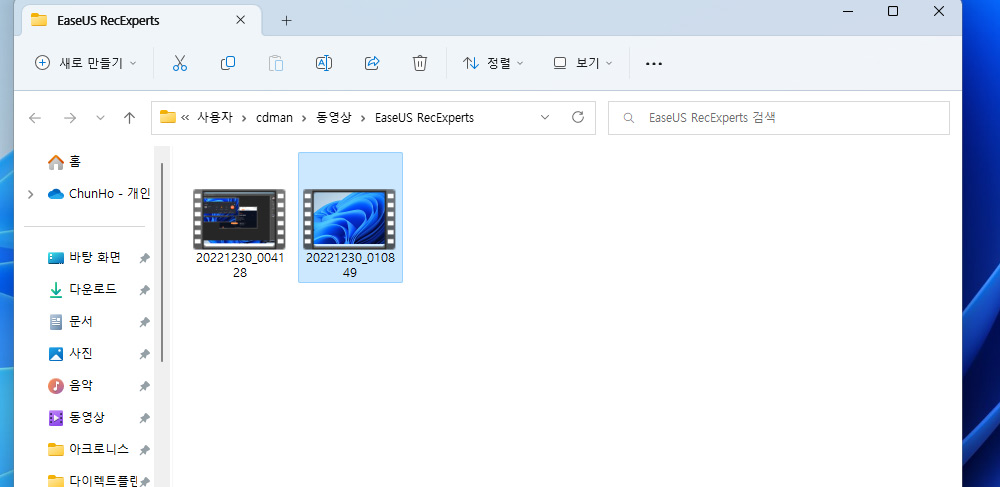Expand the ChunHo OneDrive tree node
The width and height of the screenshot is (1000, 487).
pos(30,194)
